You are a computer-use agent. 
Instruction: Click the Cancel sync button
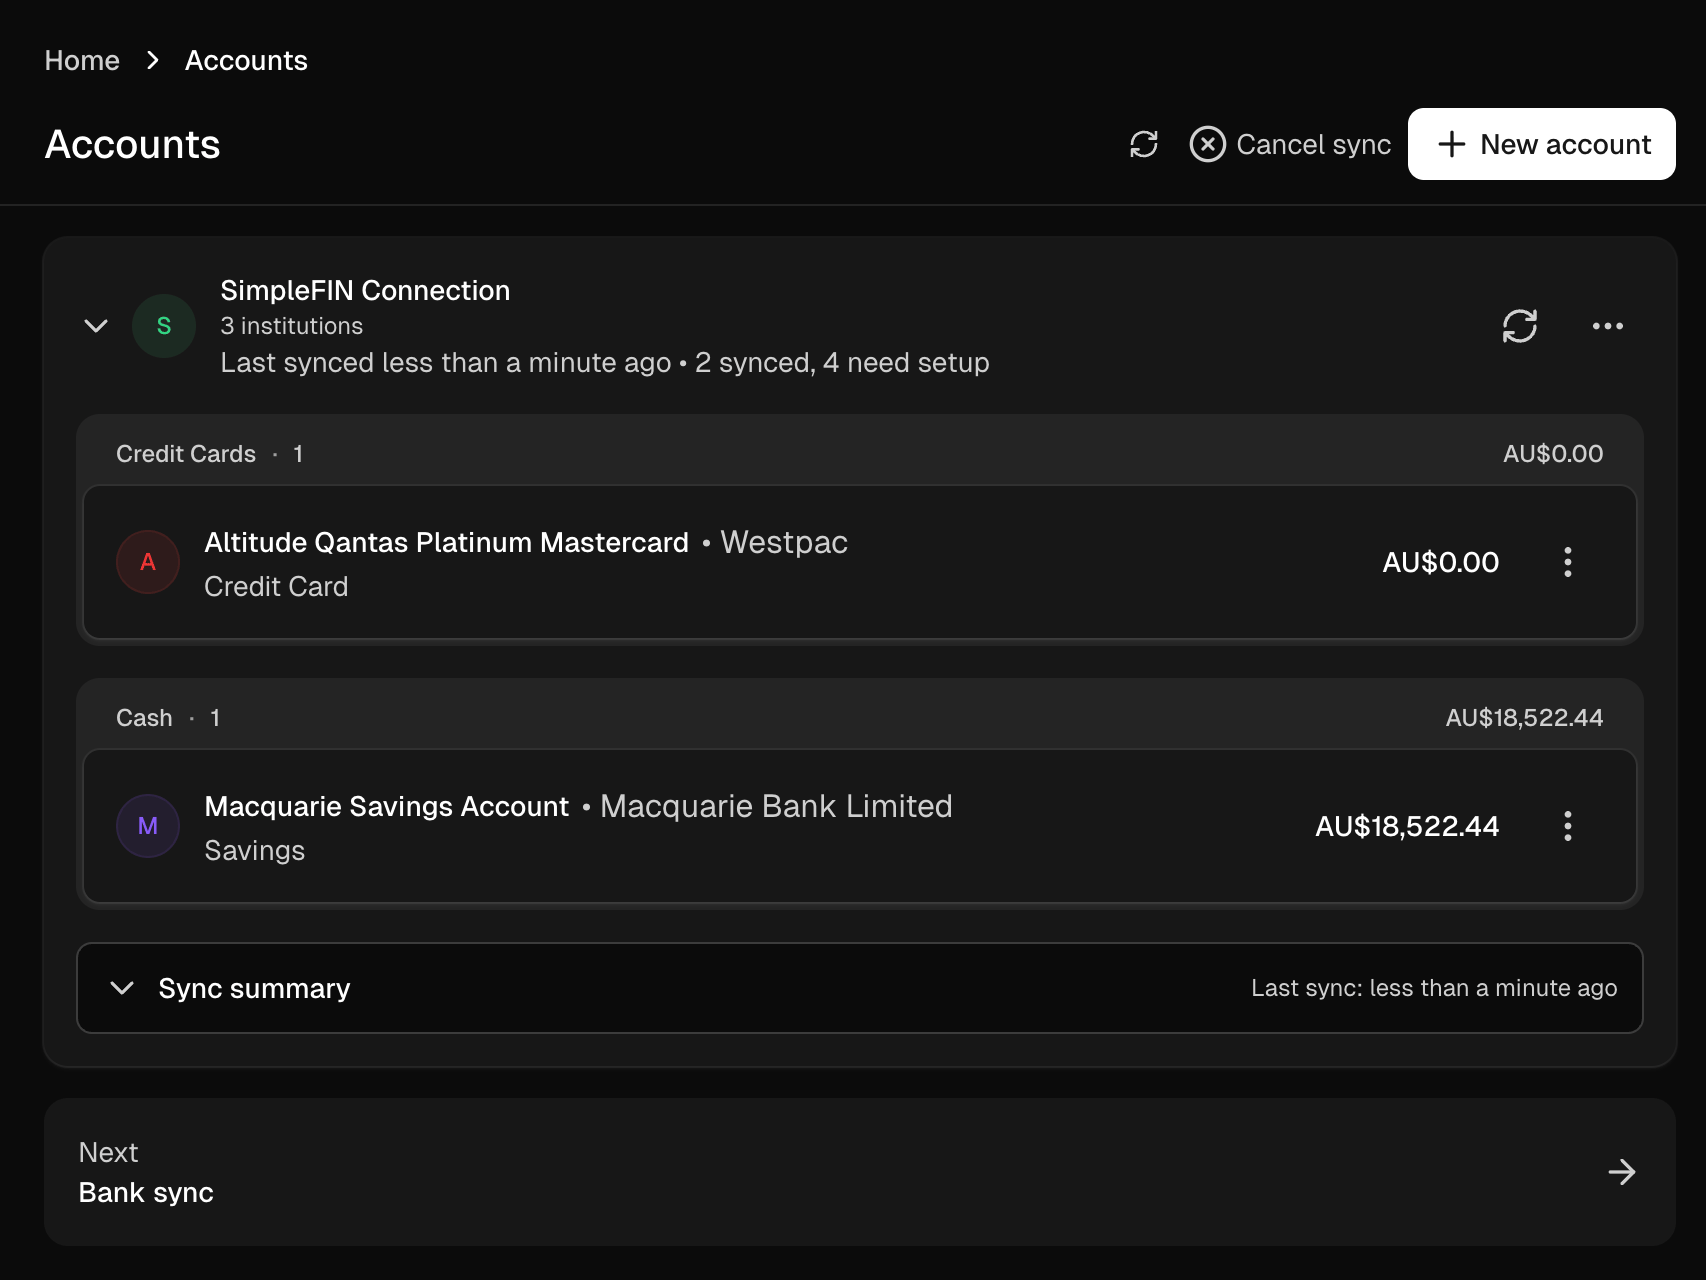click(1290, 144)
